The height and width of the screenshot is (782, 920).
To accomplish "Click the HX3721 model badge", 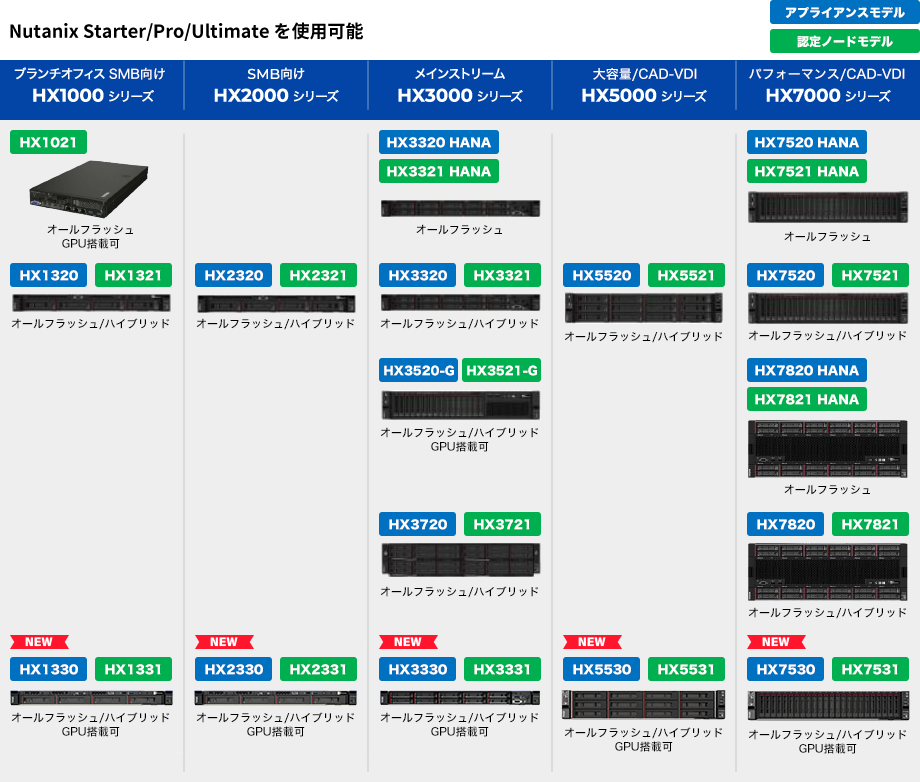I will click(502, 524).
